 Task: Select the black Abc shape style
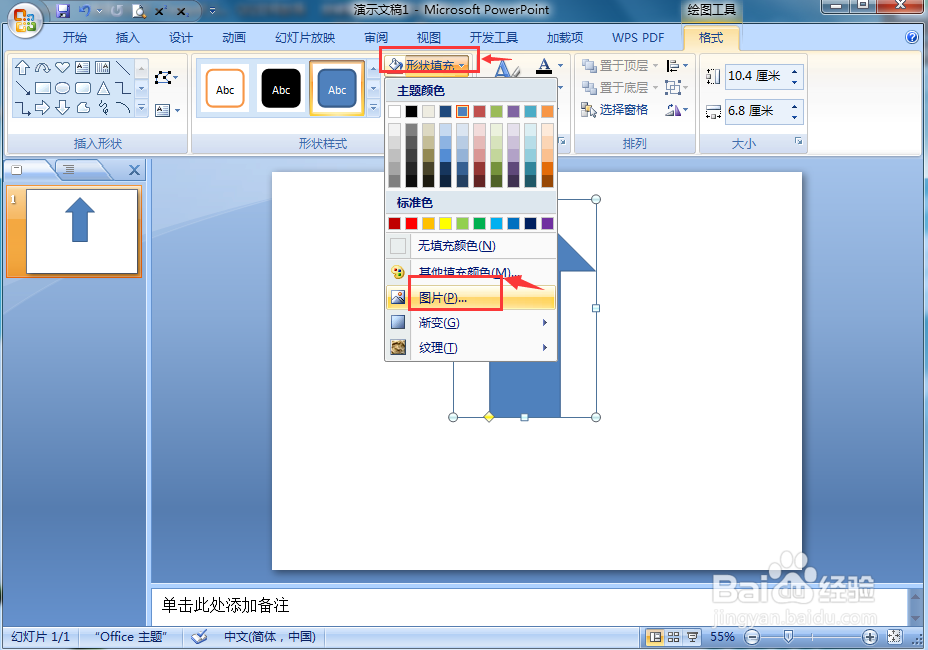point(281,89)
